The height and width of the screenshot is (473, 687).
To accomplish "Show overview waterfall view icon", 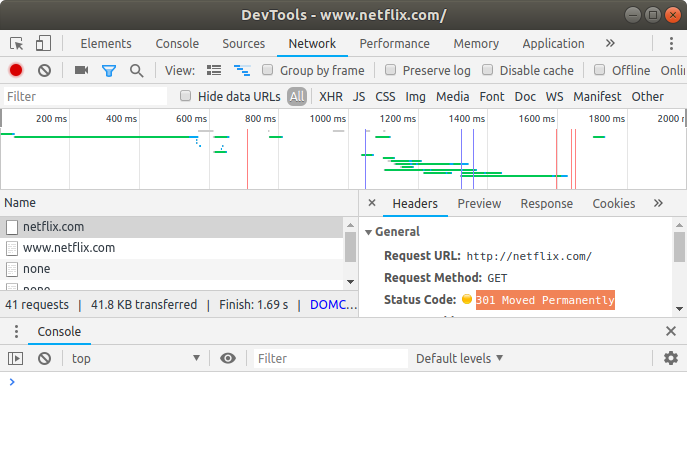I will [242, 70].
